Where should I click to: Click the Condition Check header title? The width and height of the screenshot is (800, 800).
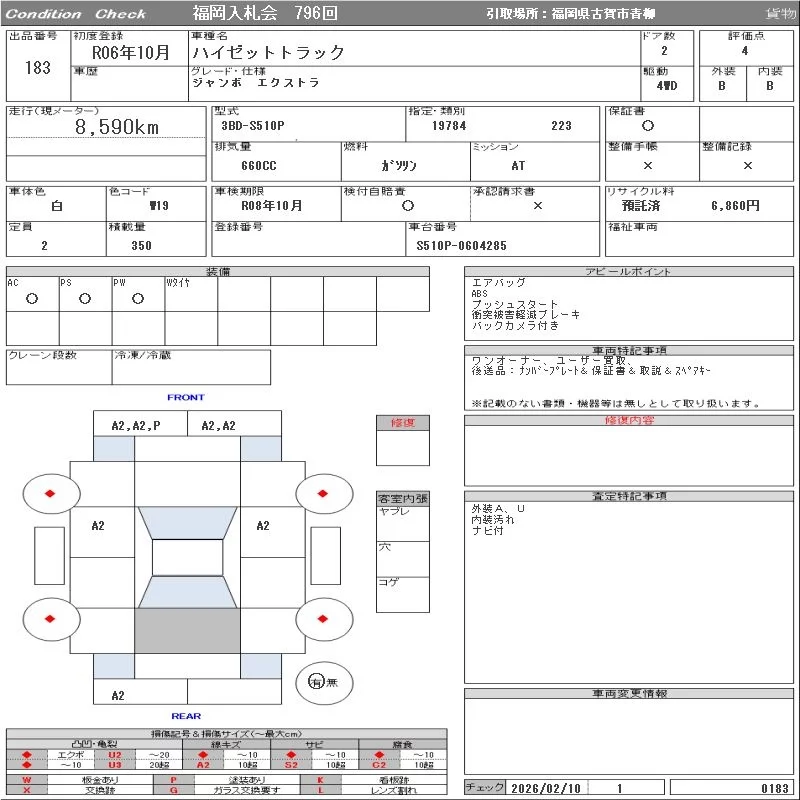[77, 14]
